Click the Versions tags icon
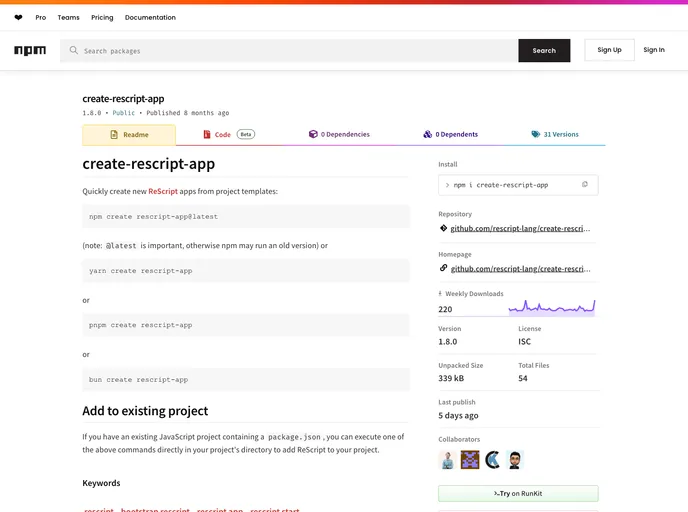Image resolution: width=688 pixels, height=512 pixels. point(535,134)
